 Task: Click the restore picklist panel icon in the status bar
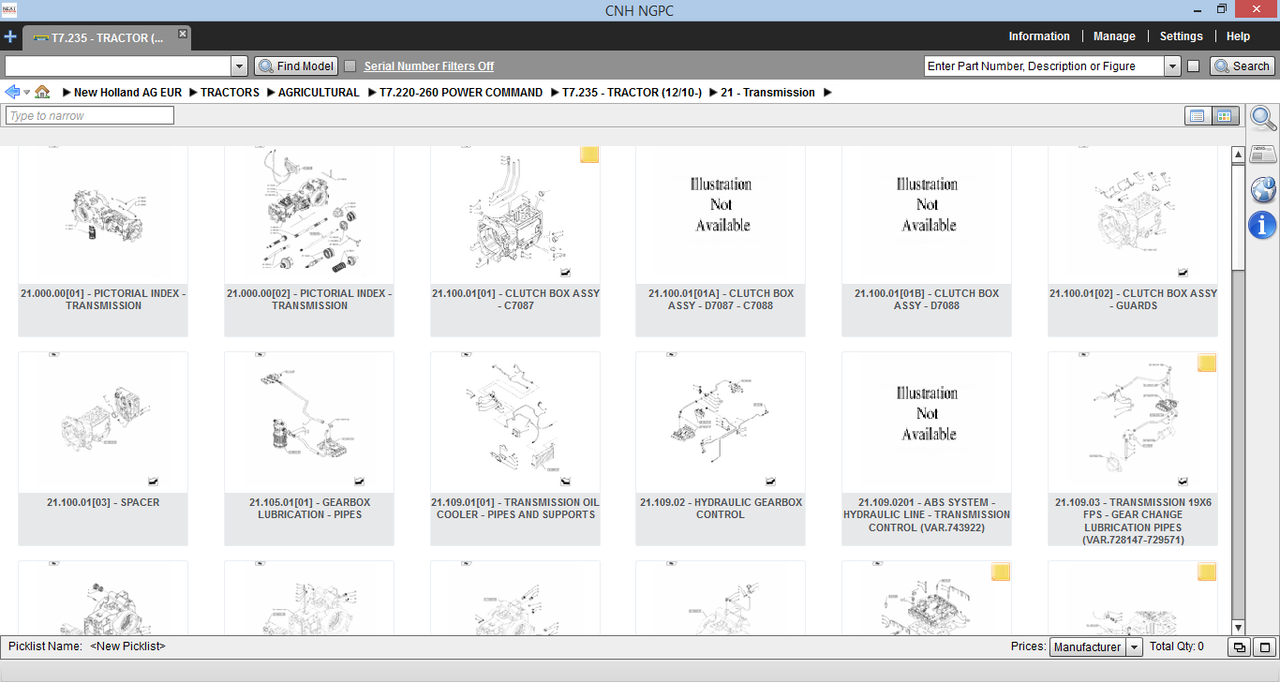pos(1239,647)
